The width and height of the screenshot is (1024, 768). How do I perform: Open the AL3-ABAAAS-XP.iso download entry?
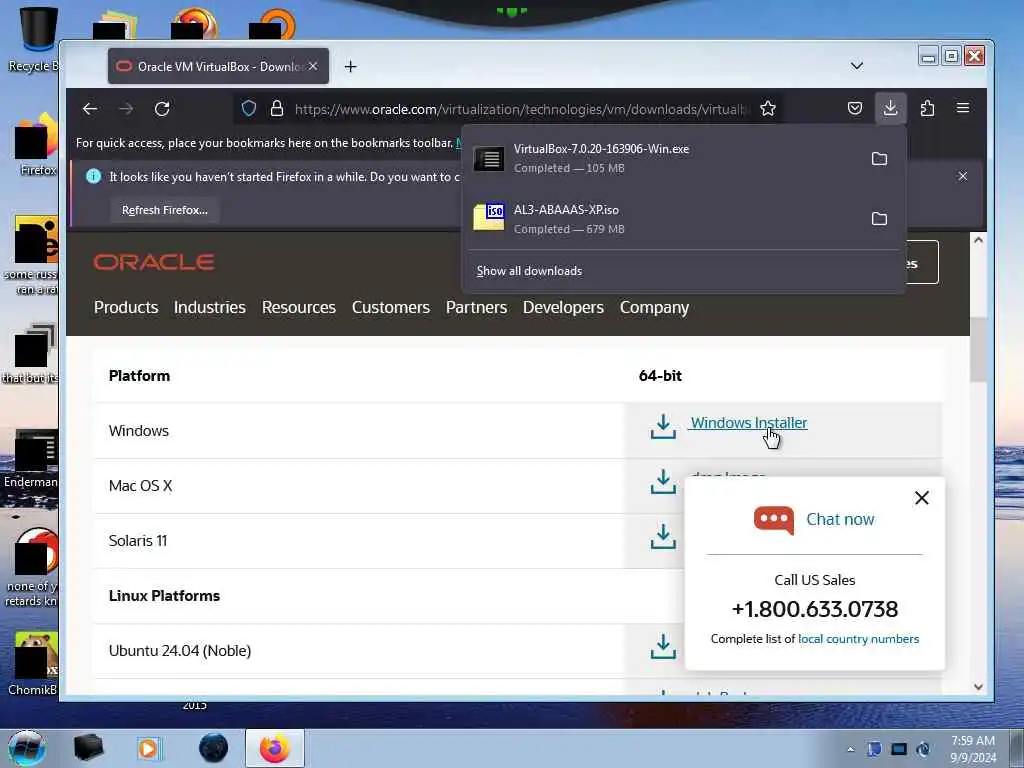664,219
